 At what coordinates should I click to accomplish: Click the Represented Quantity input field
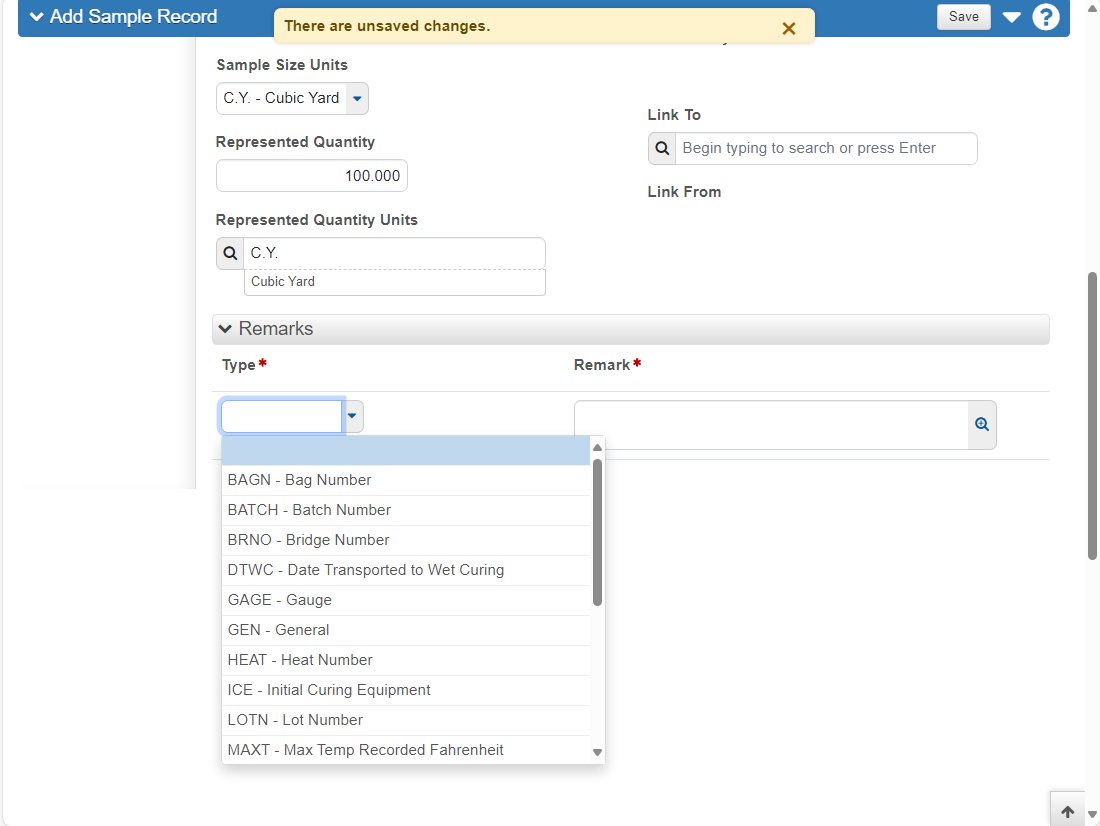pyautogui.click(x=311, y=175)
